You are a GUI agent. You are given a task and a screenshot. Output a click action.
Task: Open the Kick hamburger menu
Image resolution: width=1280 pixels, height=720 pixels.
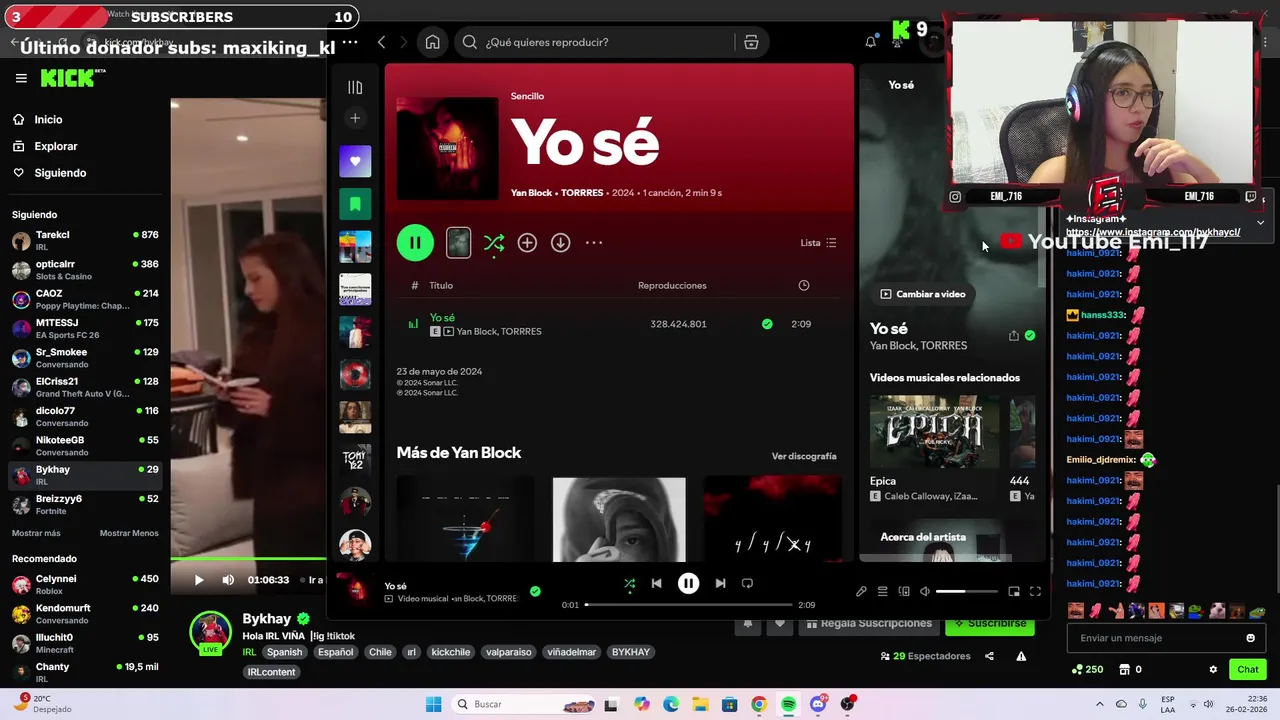coord(21,78)
